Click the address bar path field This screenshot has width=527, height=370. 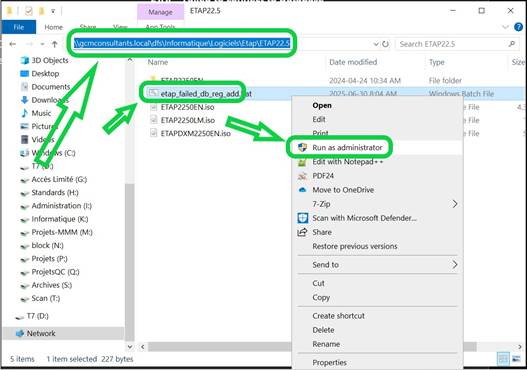181,43
